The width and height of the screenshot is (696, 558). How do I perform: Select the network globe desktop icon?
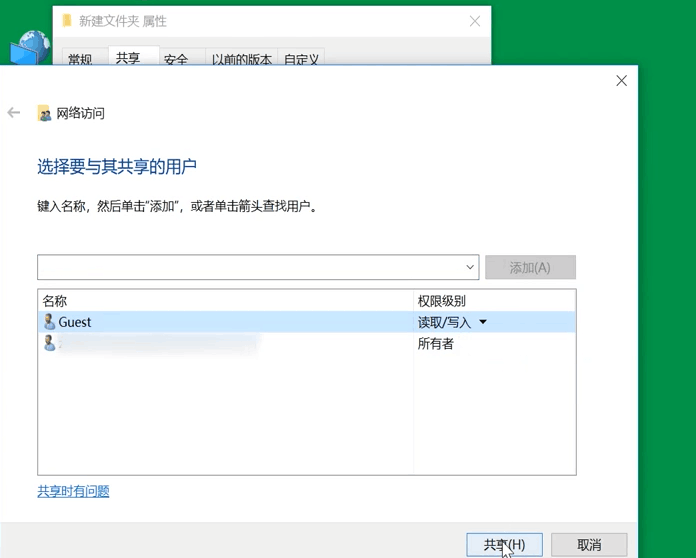point(30,48)
